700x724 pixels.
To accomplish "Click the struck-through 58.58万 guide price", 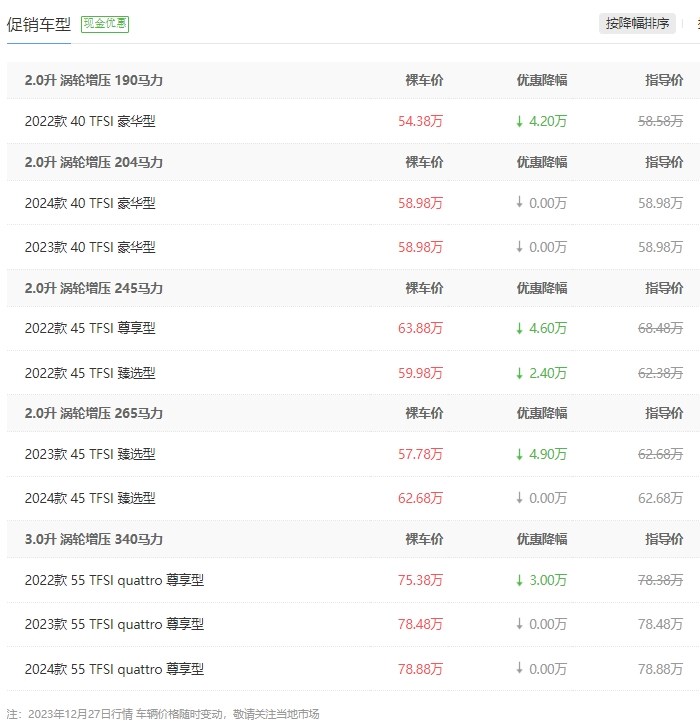I will pyautogui.click(x=660, y=121).
